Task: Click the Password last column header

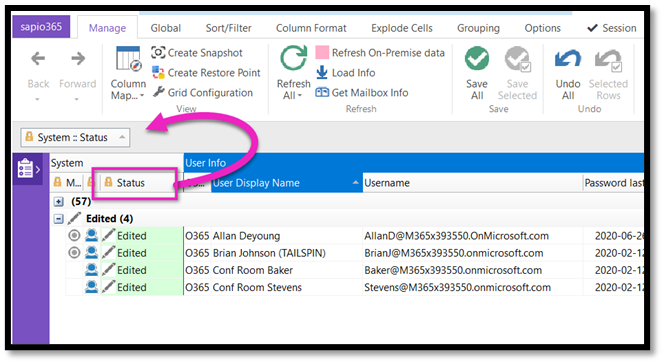Action: pos(613,183)
